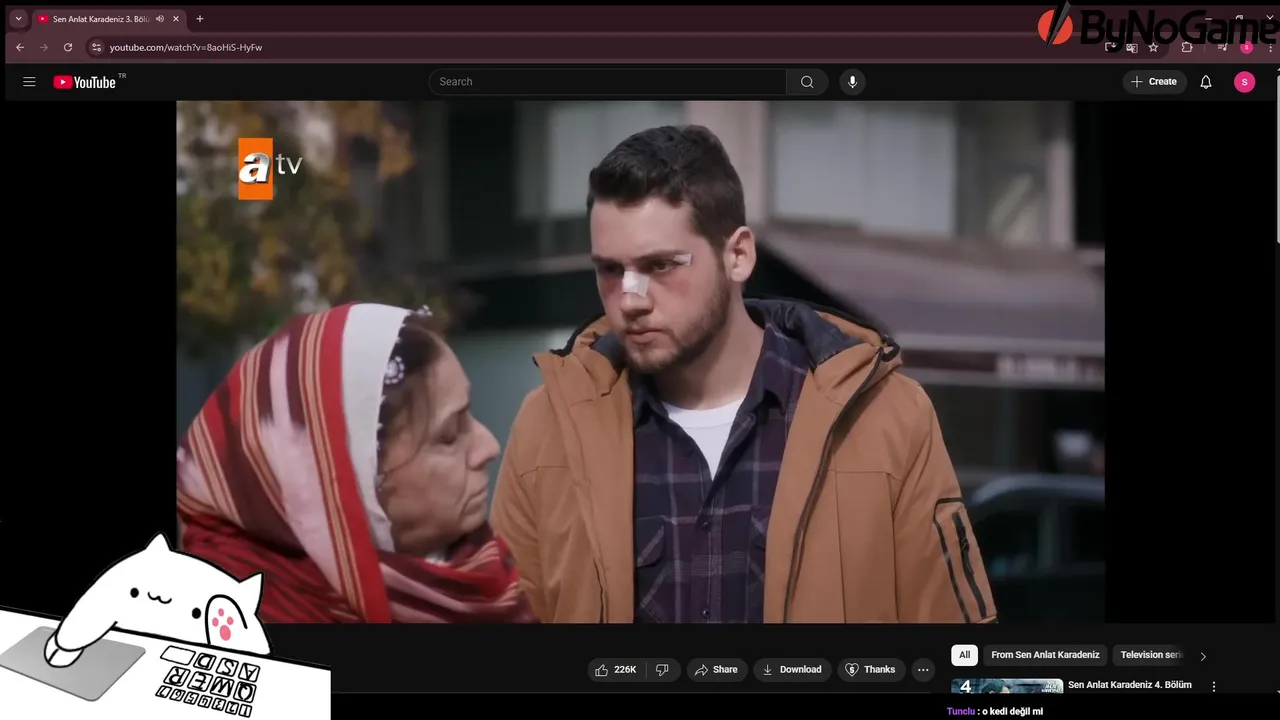This screenshot has width=1280, height=720.
Task: Mute the tab via speaker icon
Action: 160,19
